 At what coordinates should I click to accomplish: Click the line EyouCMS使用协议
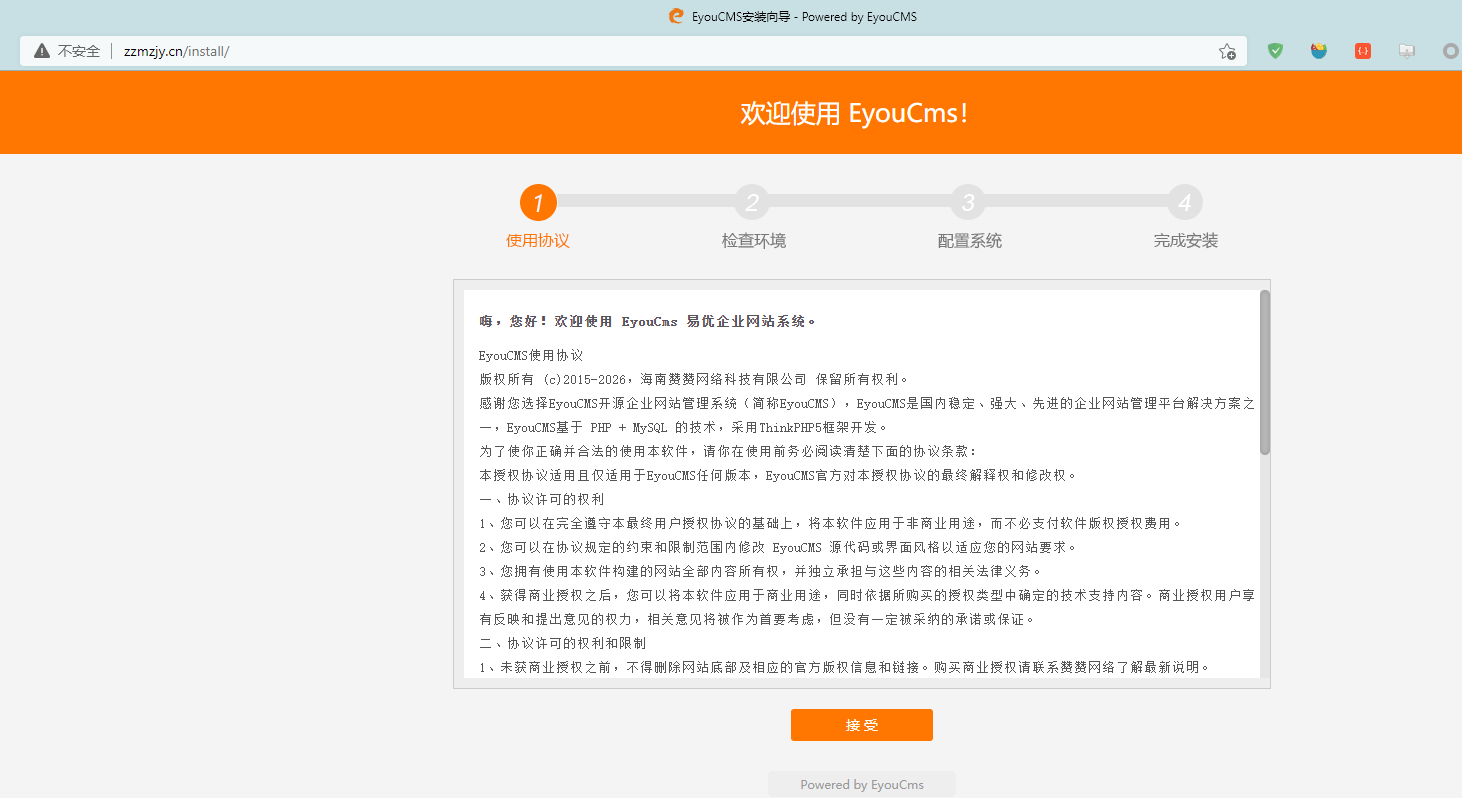531,356
